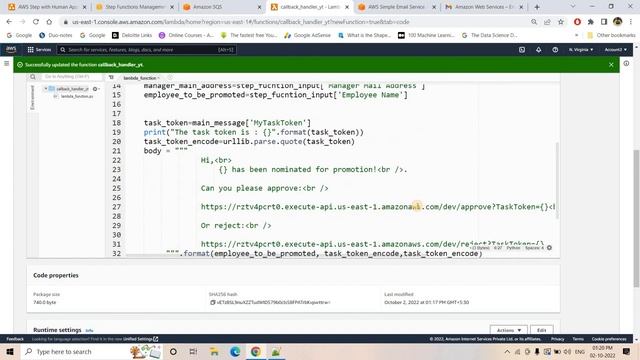Open the Google AdSense bookmark
This screenshot has width=640, height=360.
(307, 36)
